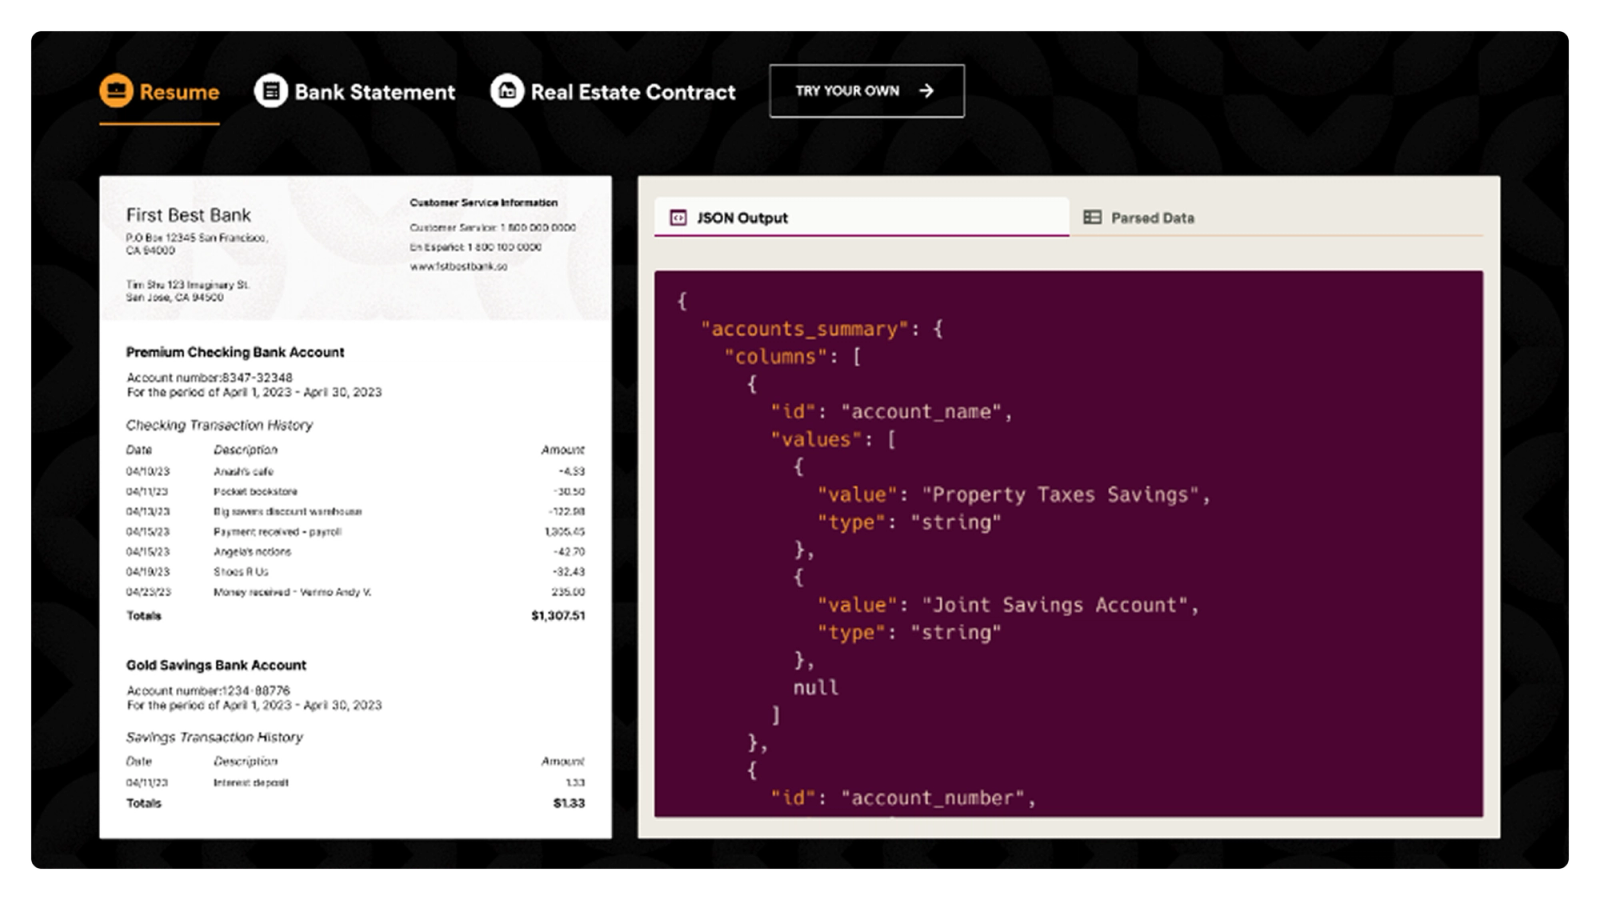Select the Resume tab label
This screenshot has height=900, width=1600.
click(x=179, y=92)
